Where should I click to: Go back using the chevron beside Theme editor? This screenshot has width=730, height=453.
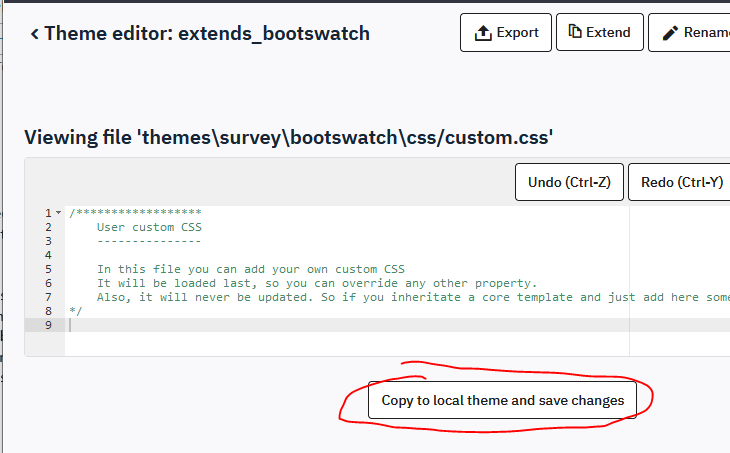[34, 34]
